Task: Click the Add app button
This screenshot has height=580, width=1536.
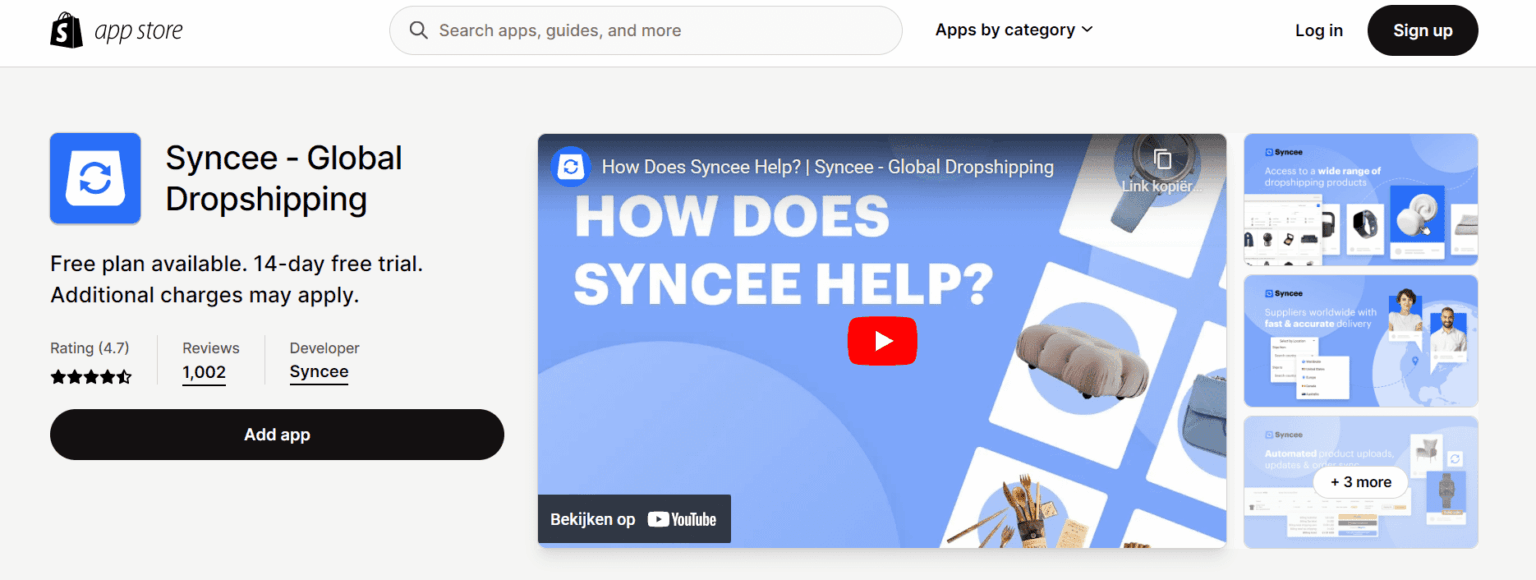Action: (x=277, y=434)
